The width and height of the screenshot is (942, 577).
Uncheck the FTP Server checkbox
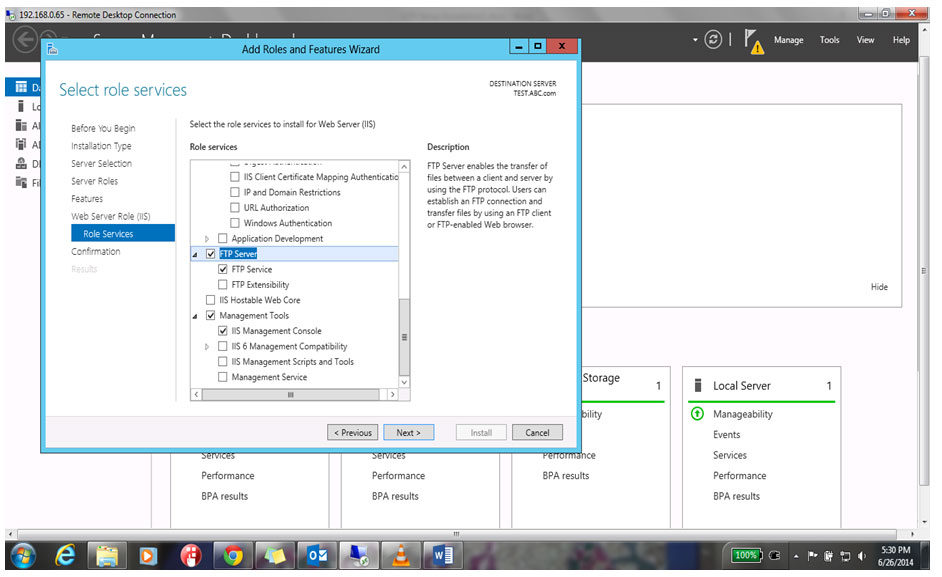pos(211,254)
